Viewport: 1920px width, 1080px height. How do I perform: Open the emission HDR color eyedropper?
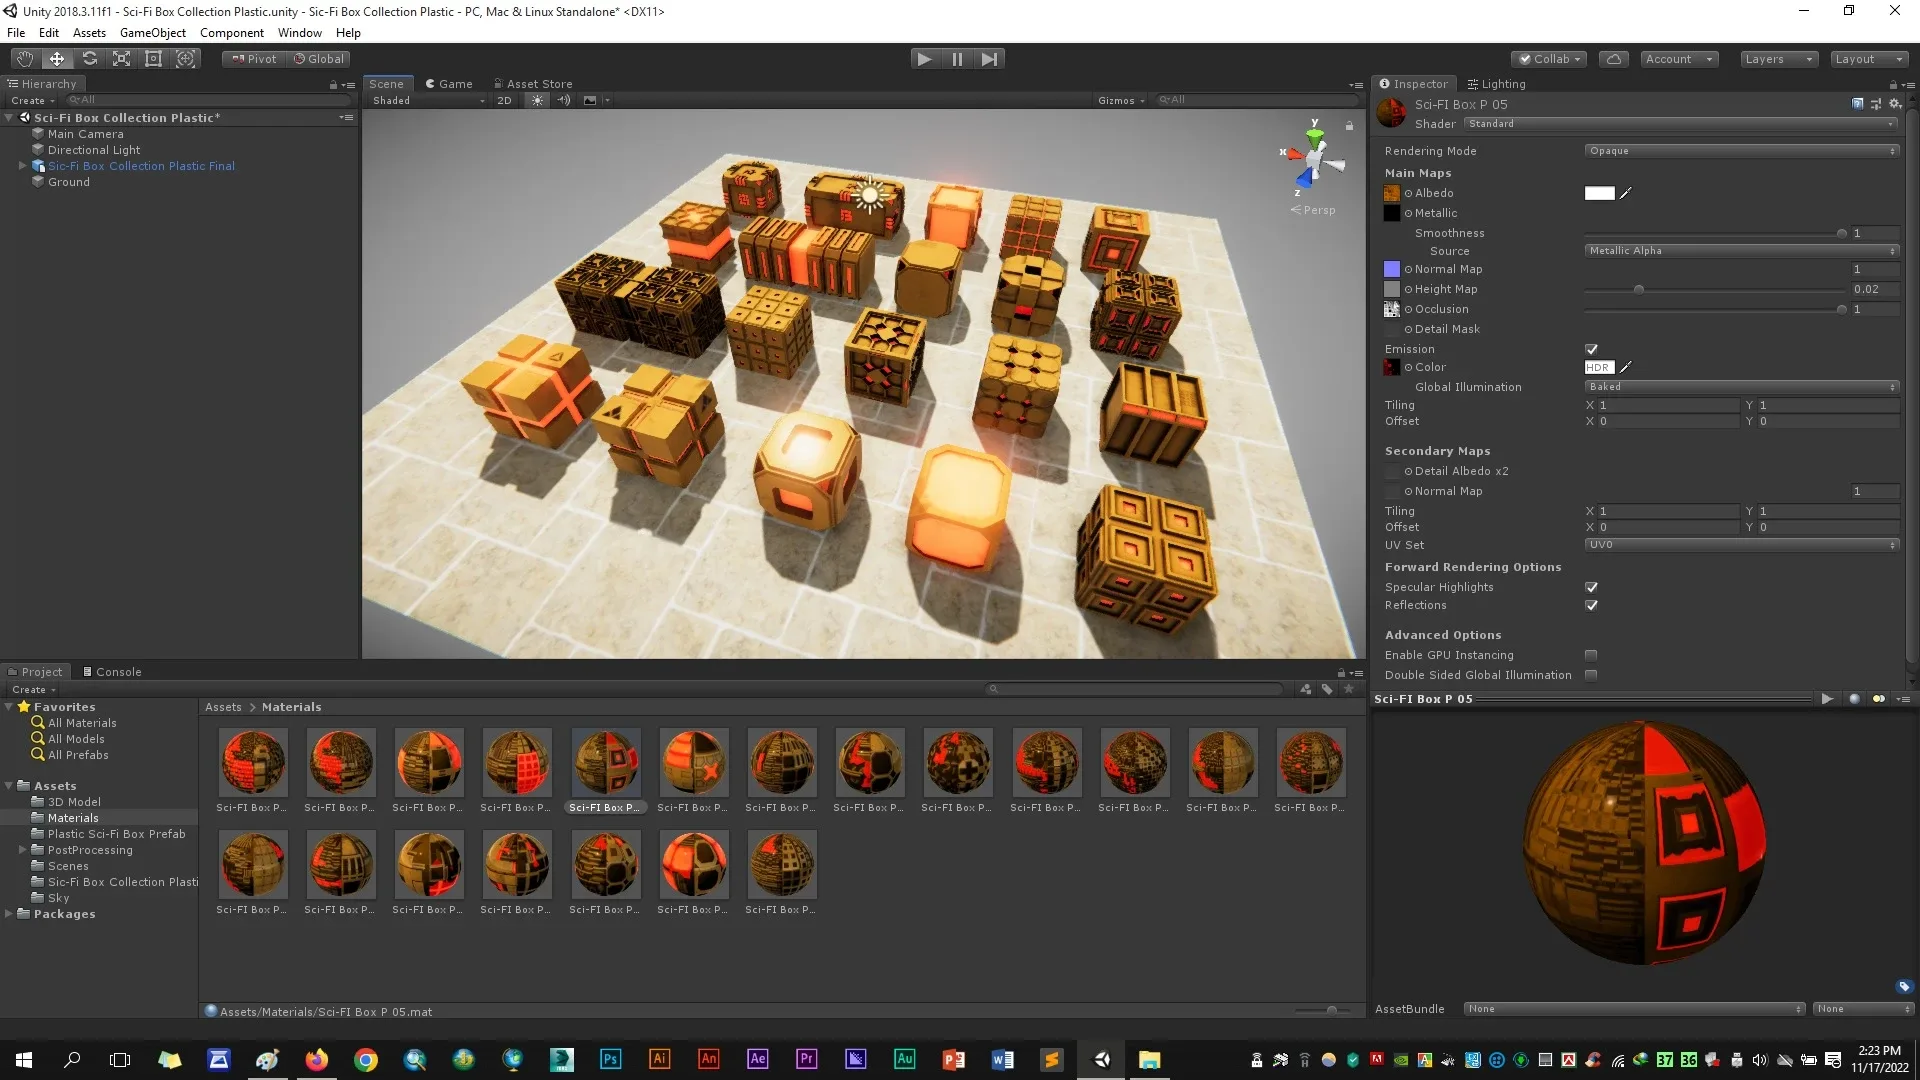[x=1625, y=367]
